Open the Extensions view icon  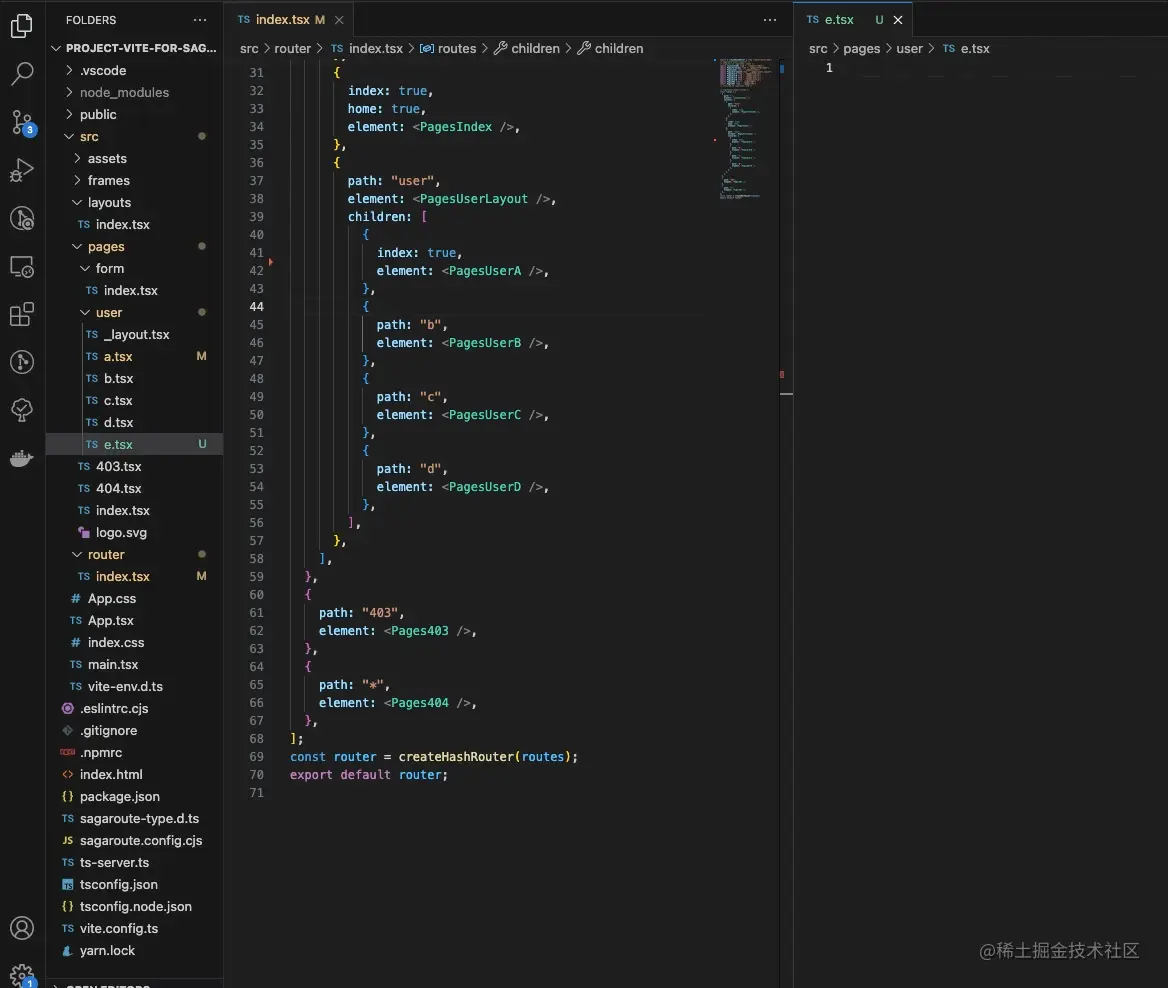tap(22, 314)
